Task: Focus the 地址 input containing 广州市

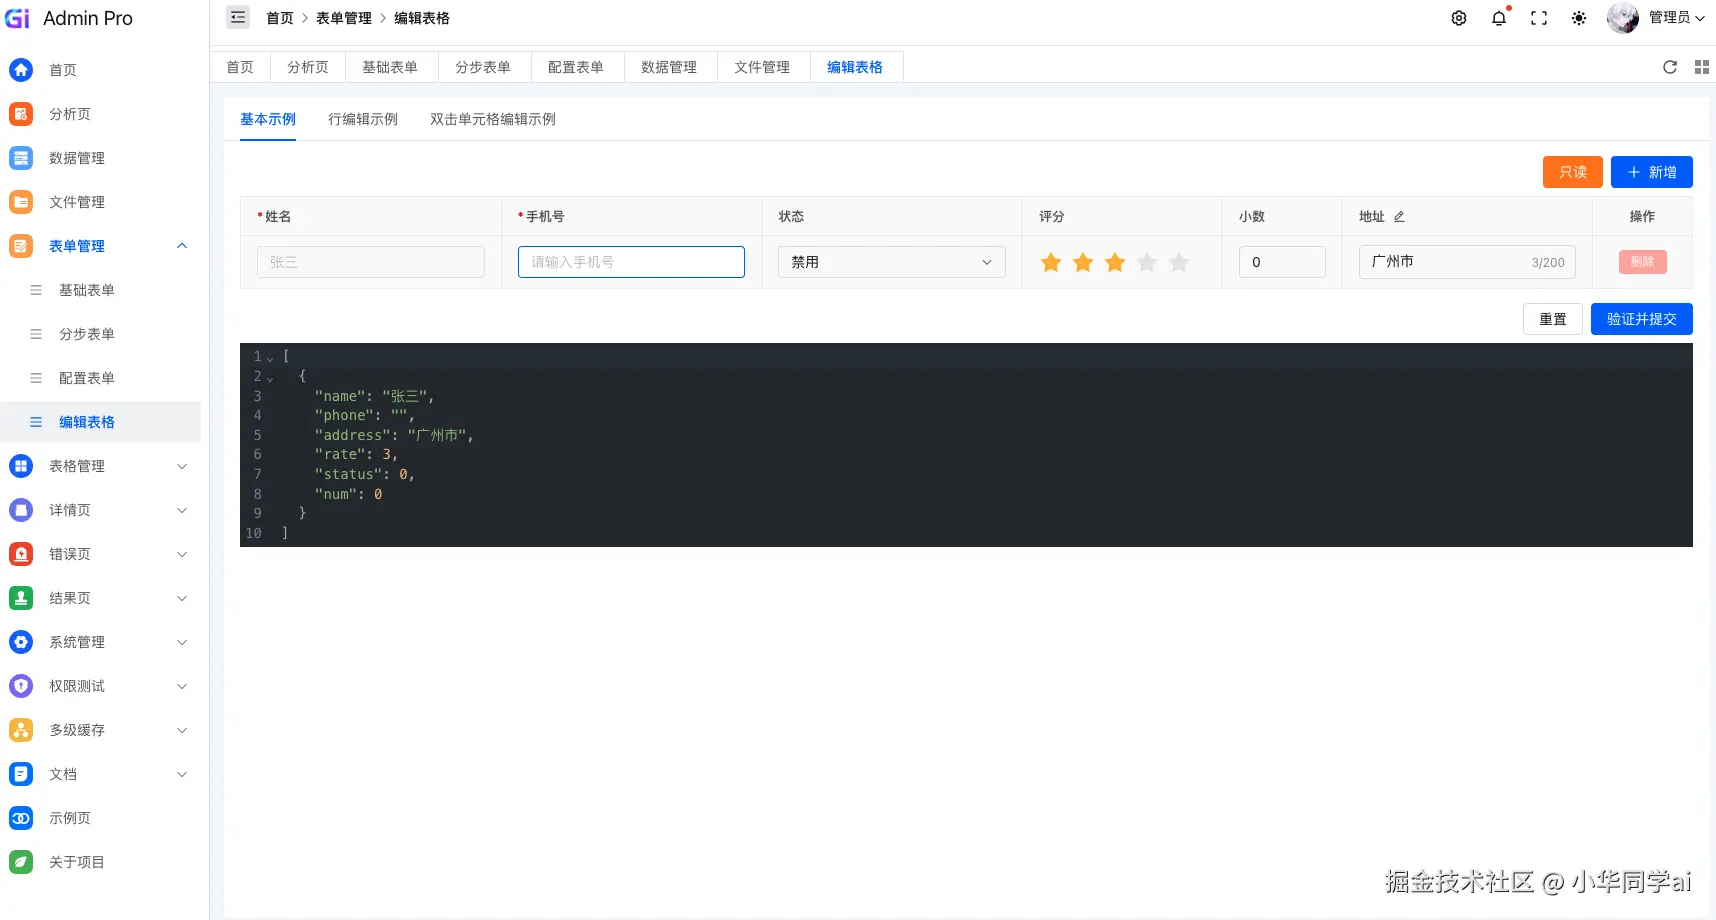Action: coord(1467,262)
